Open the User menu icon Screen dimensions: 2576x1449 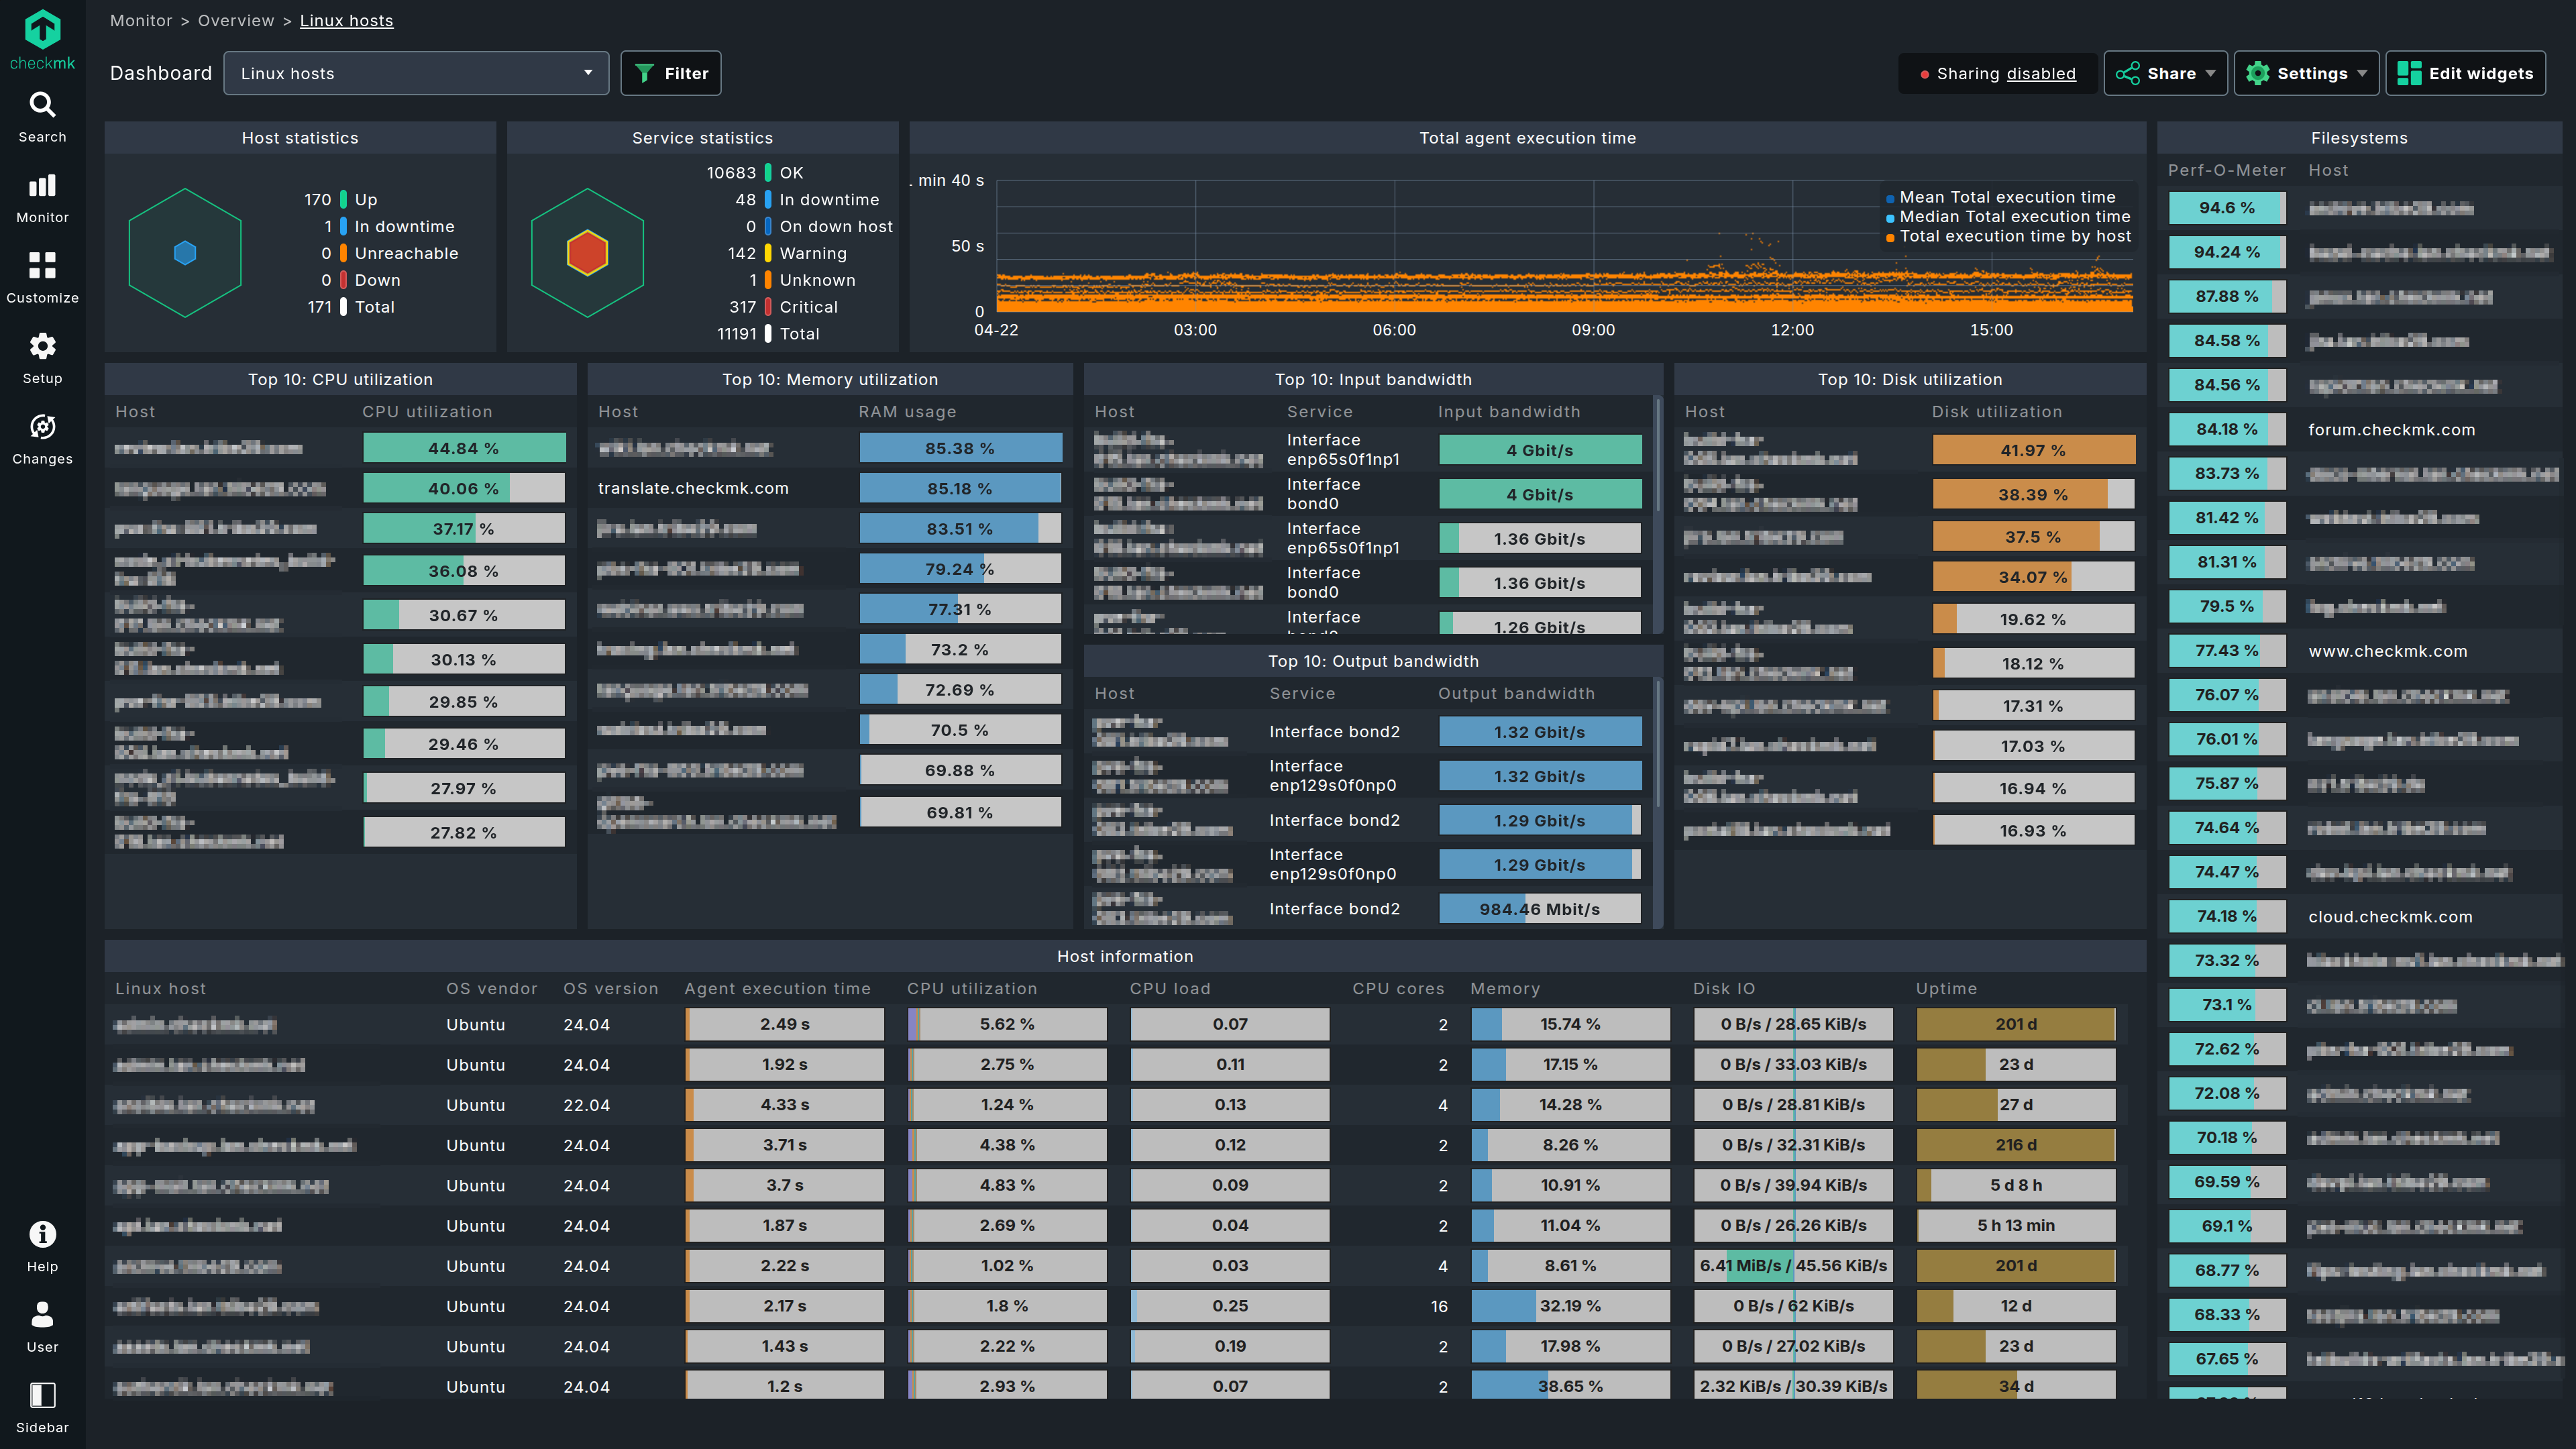click(x=42, y=1315)
